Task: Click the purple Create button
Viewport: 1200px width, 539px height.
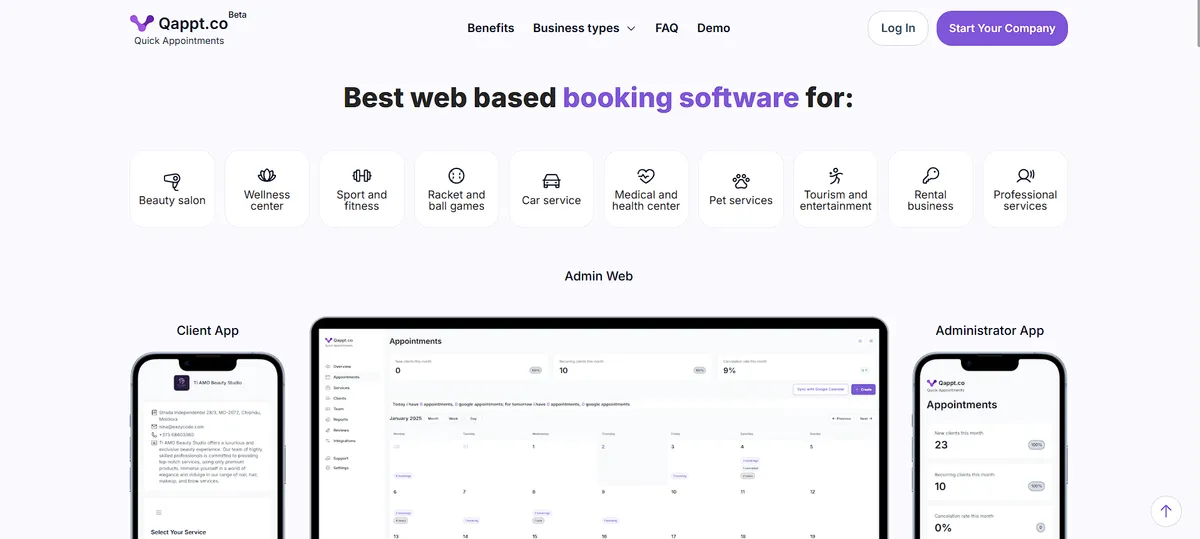Action: [863, 389]
